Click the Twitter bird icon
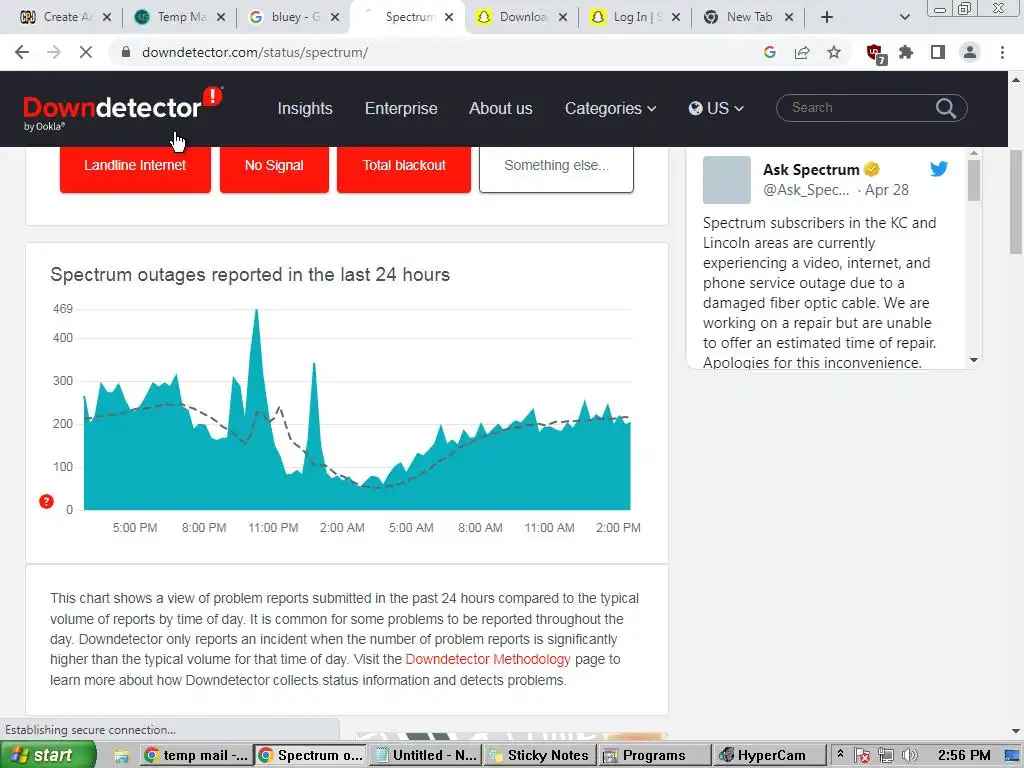This screenshot has height=768, width=1024. point(939,168)
